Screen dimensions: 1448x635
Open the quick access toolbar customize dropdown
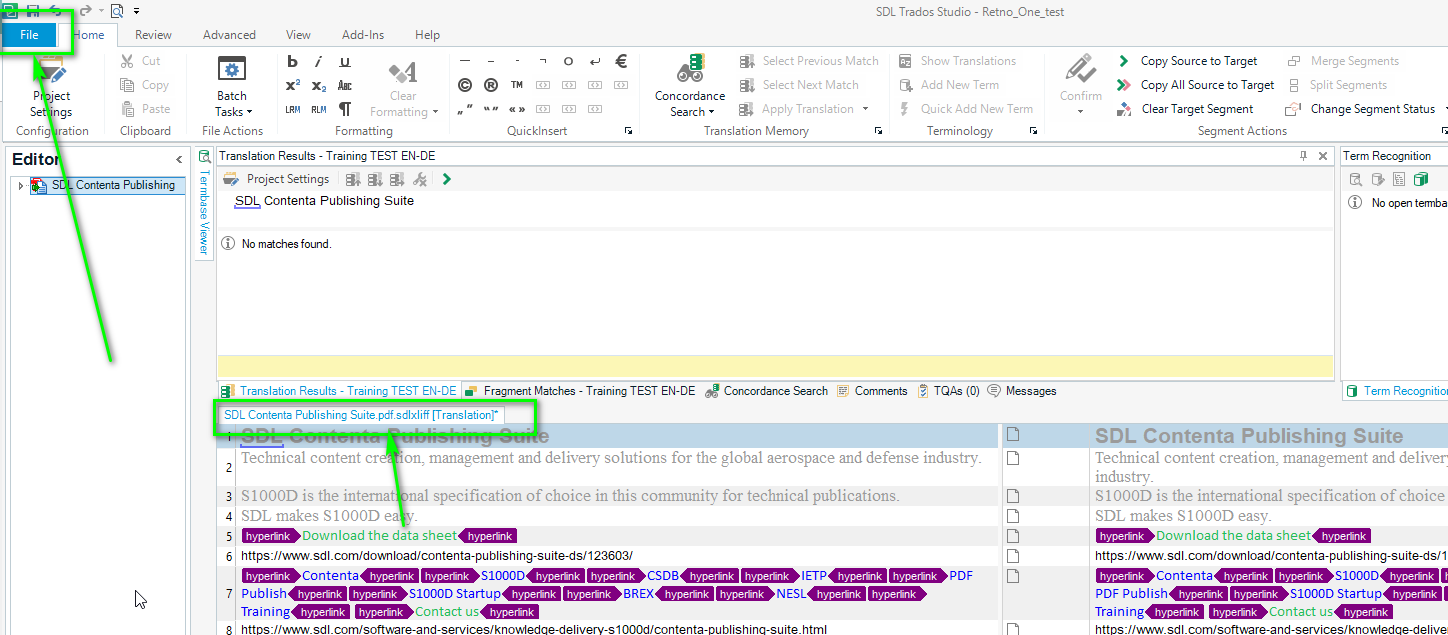(136, 11)
